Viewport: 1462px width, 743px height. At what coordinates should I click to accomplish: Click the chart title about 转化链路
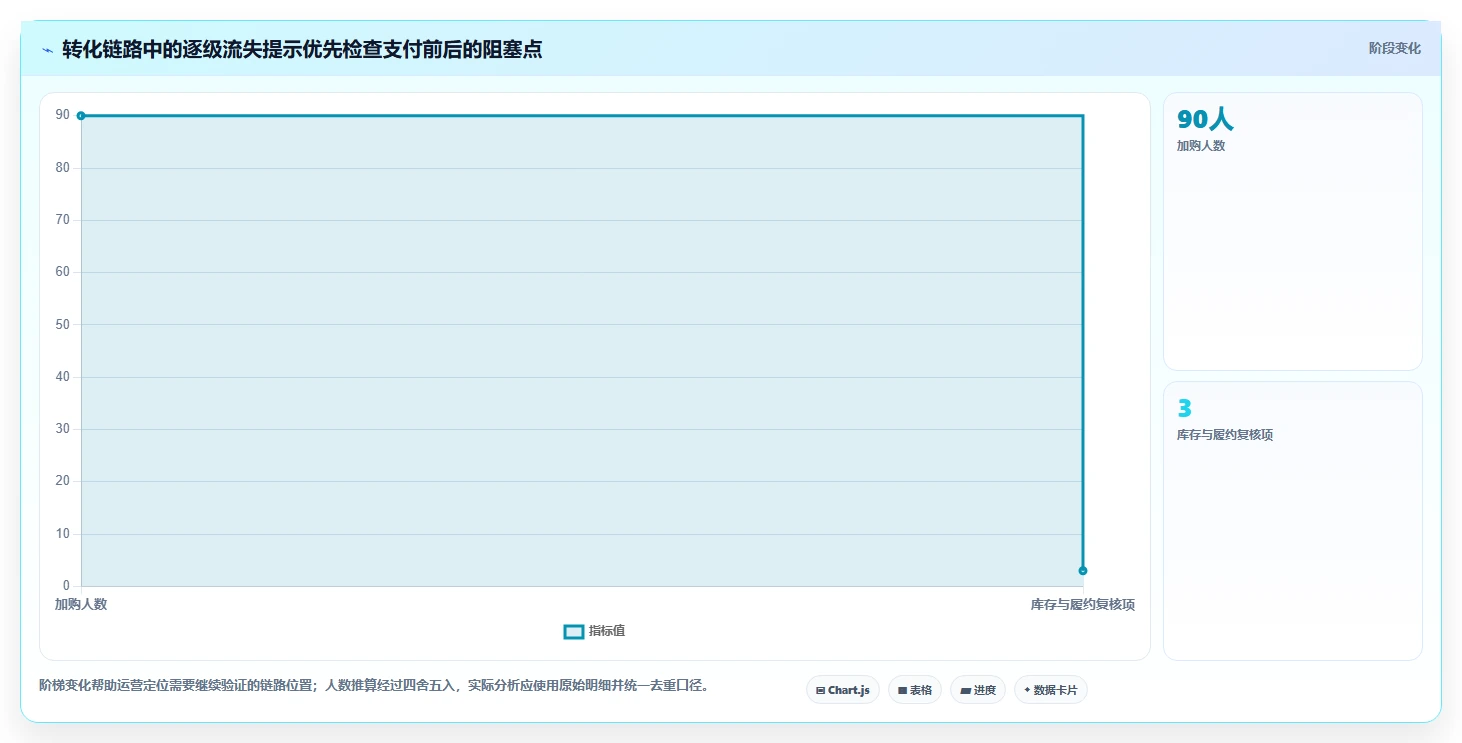tap(302, 49)
